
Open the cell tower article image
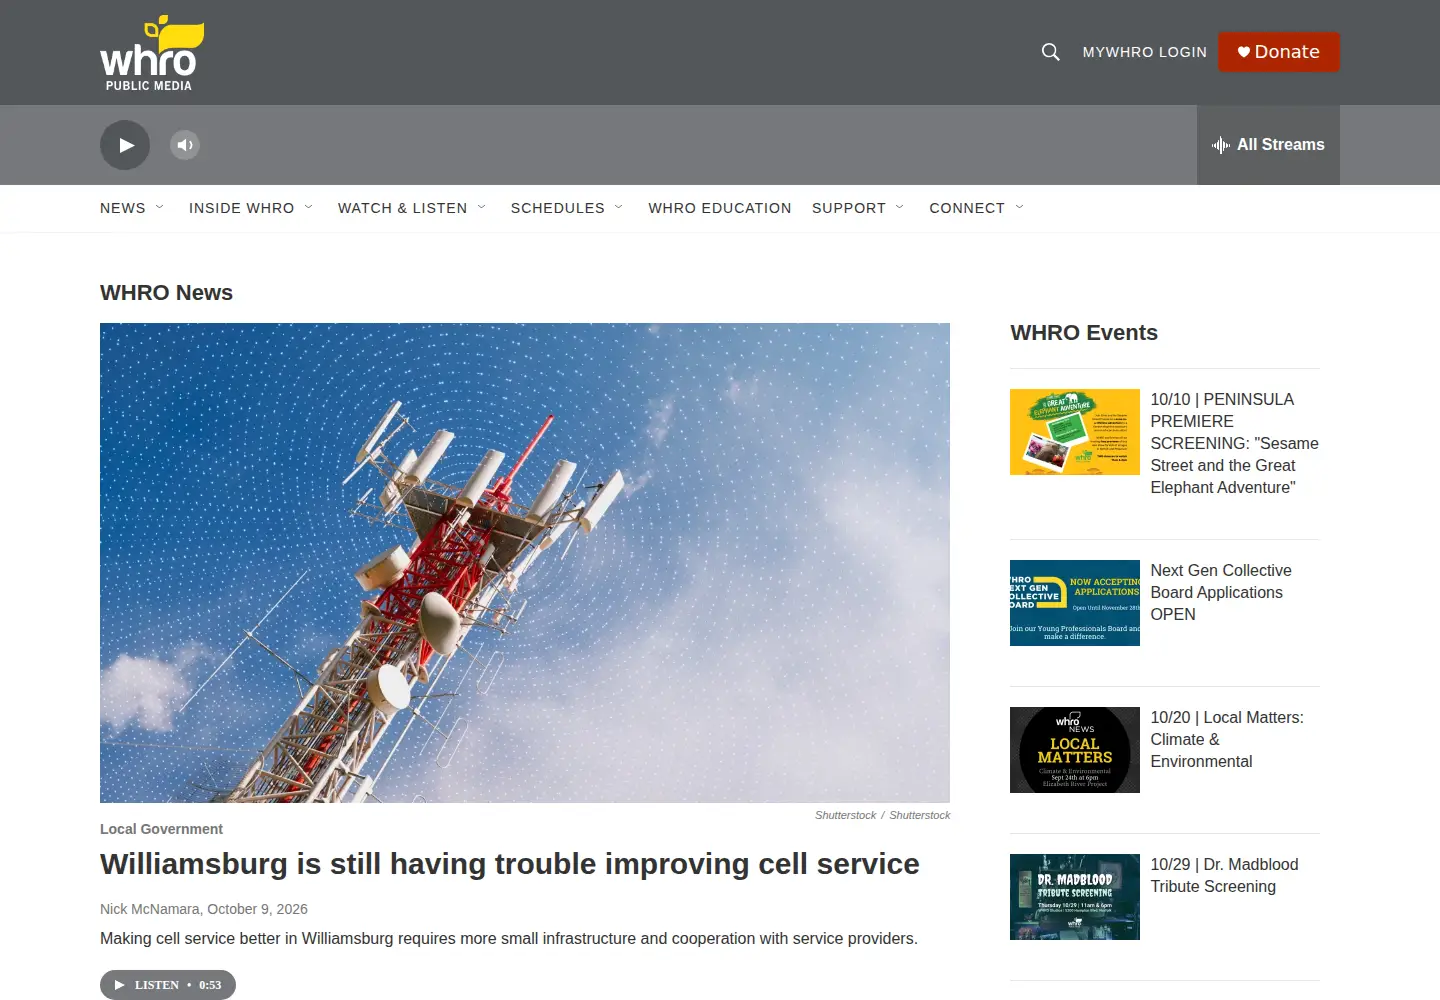tap(525, 562)
